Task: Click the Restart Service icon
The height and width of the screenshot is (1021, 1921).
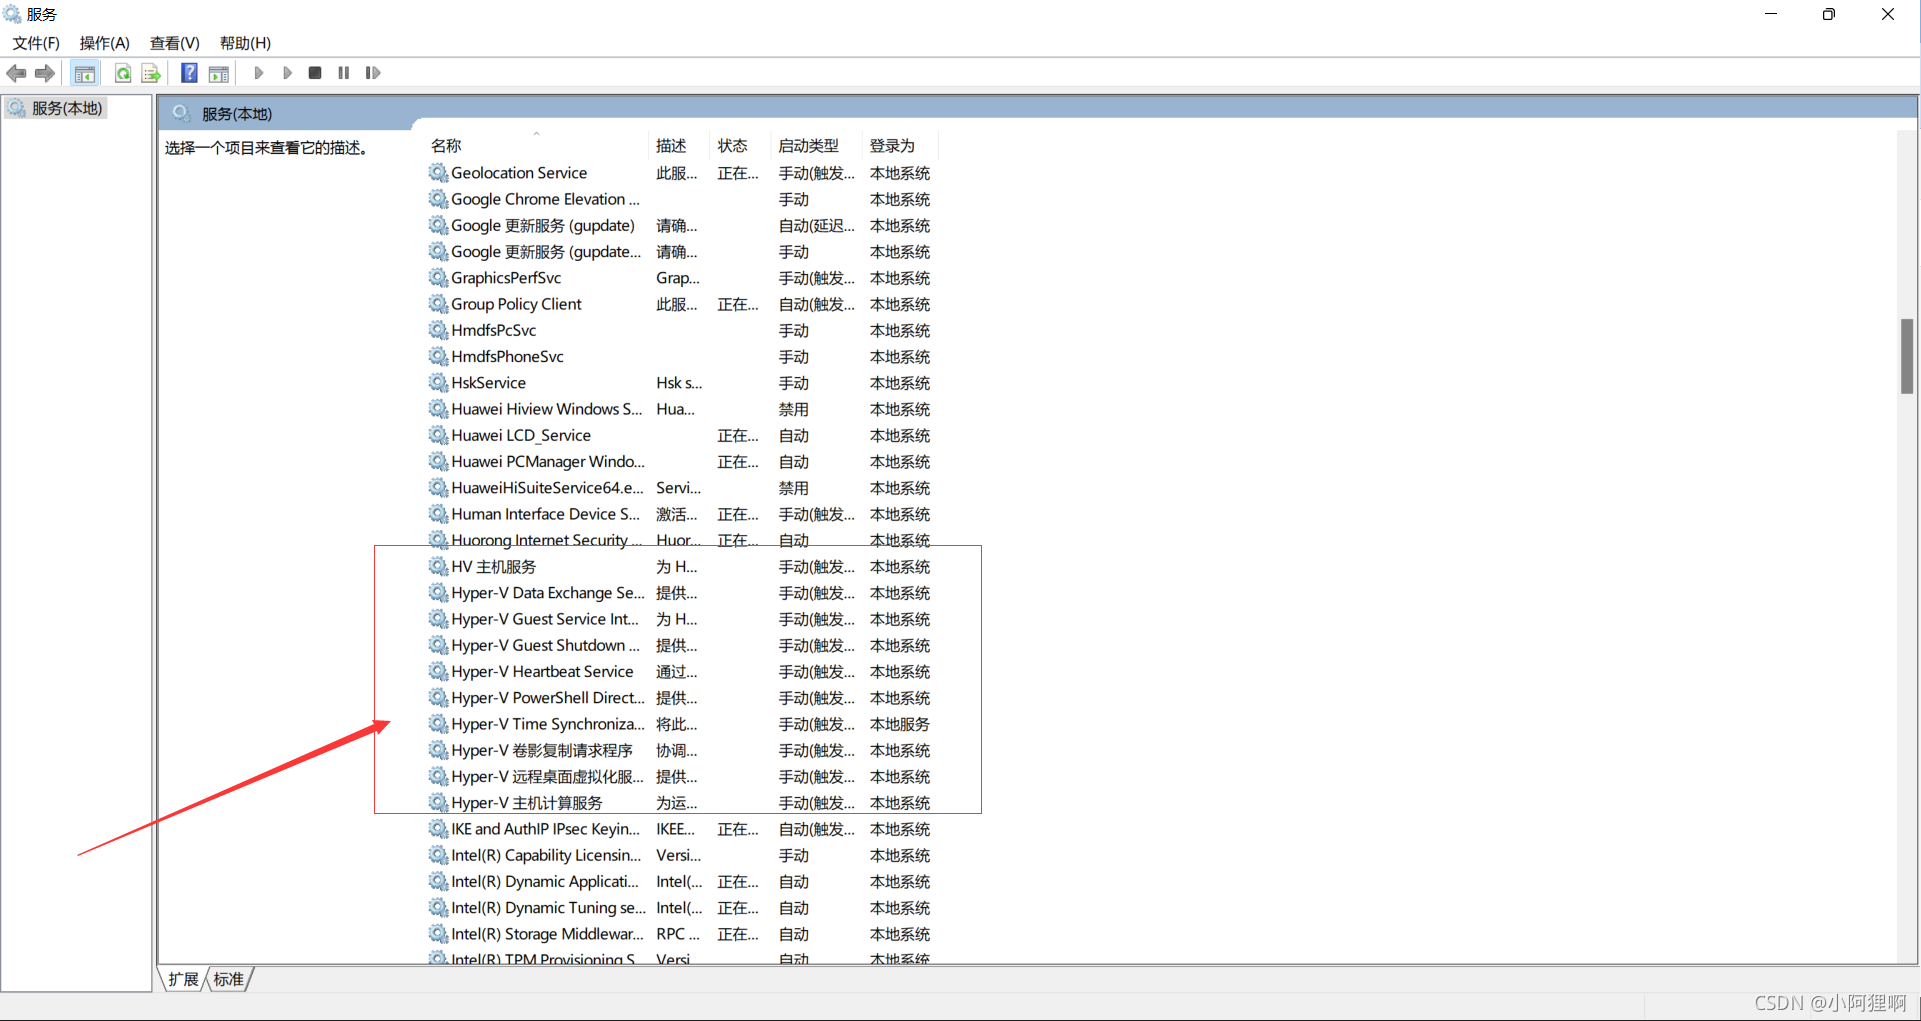Action: click(x=373, y=73)
